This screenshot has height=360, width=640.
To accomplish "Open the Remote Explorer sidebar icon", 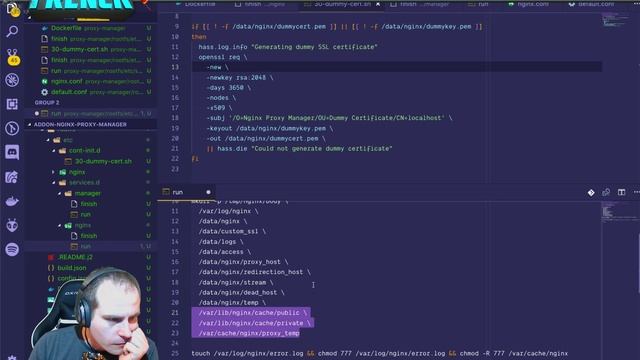I will [12, 177].
